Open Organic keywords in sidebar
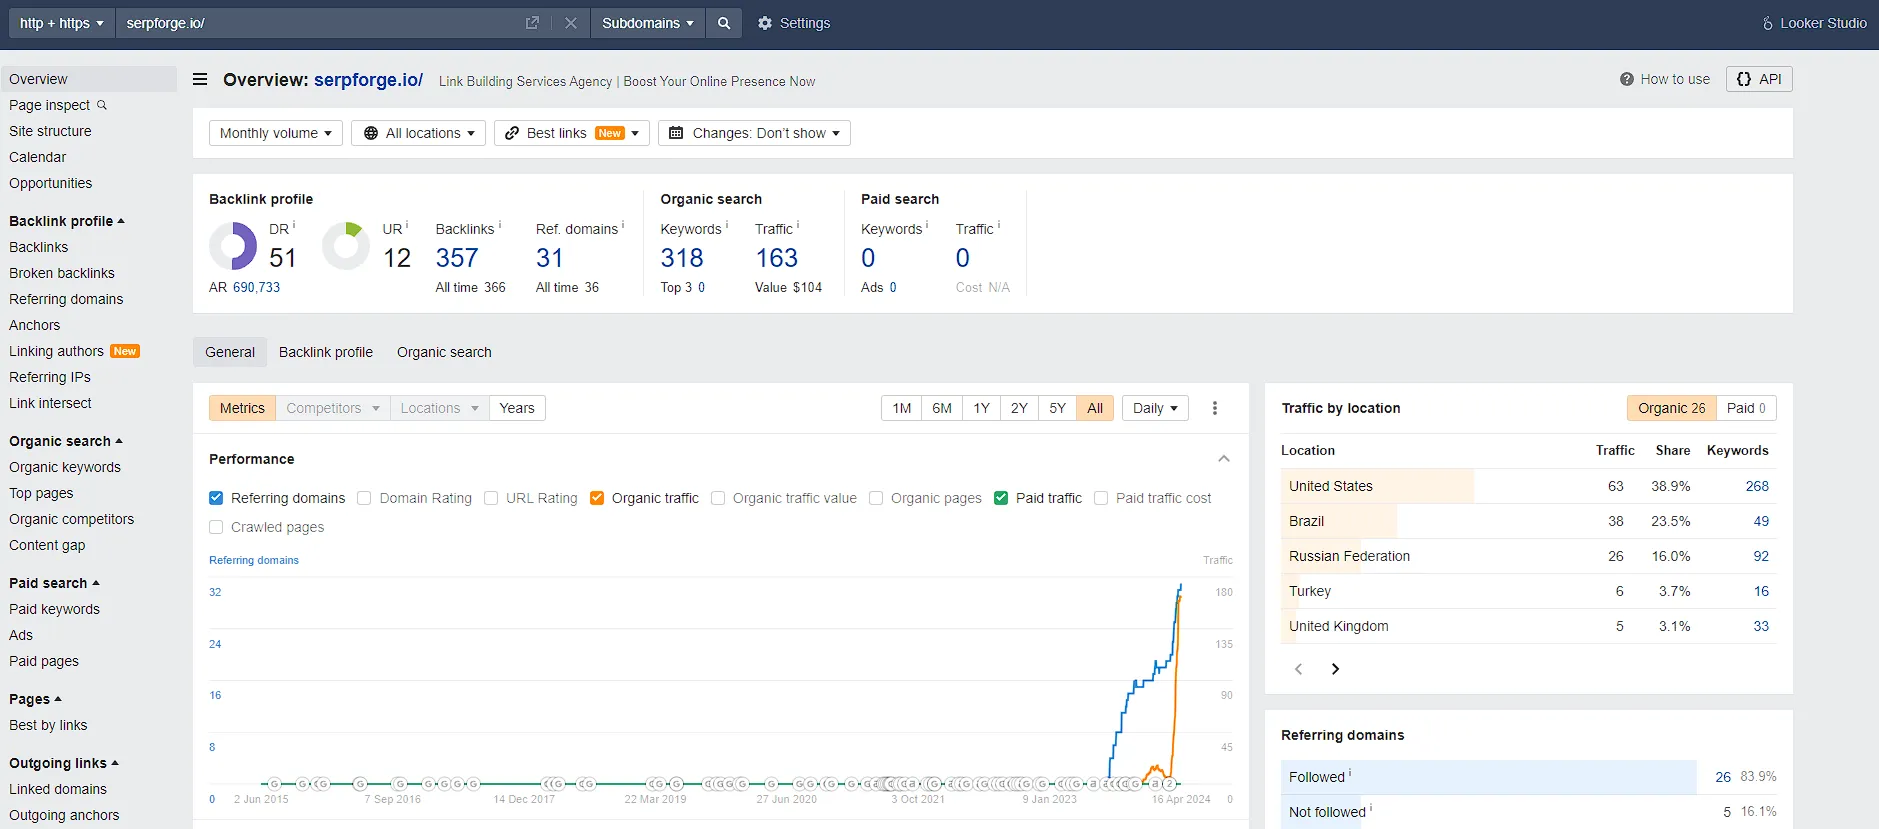Screen dimensions: 1879x829 tap(65, 467)
